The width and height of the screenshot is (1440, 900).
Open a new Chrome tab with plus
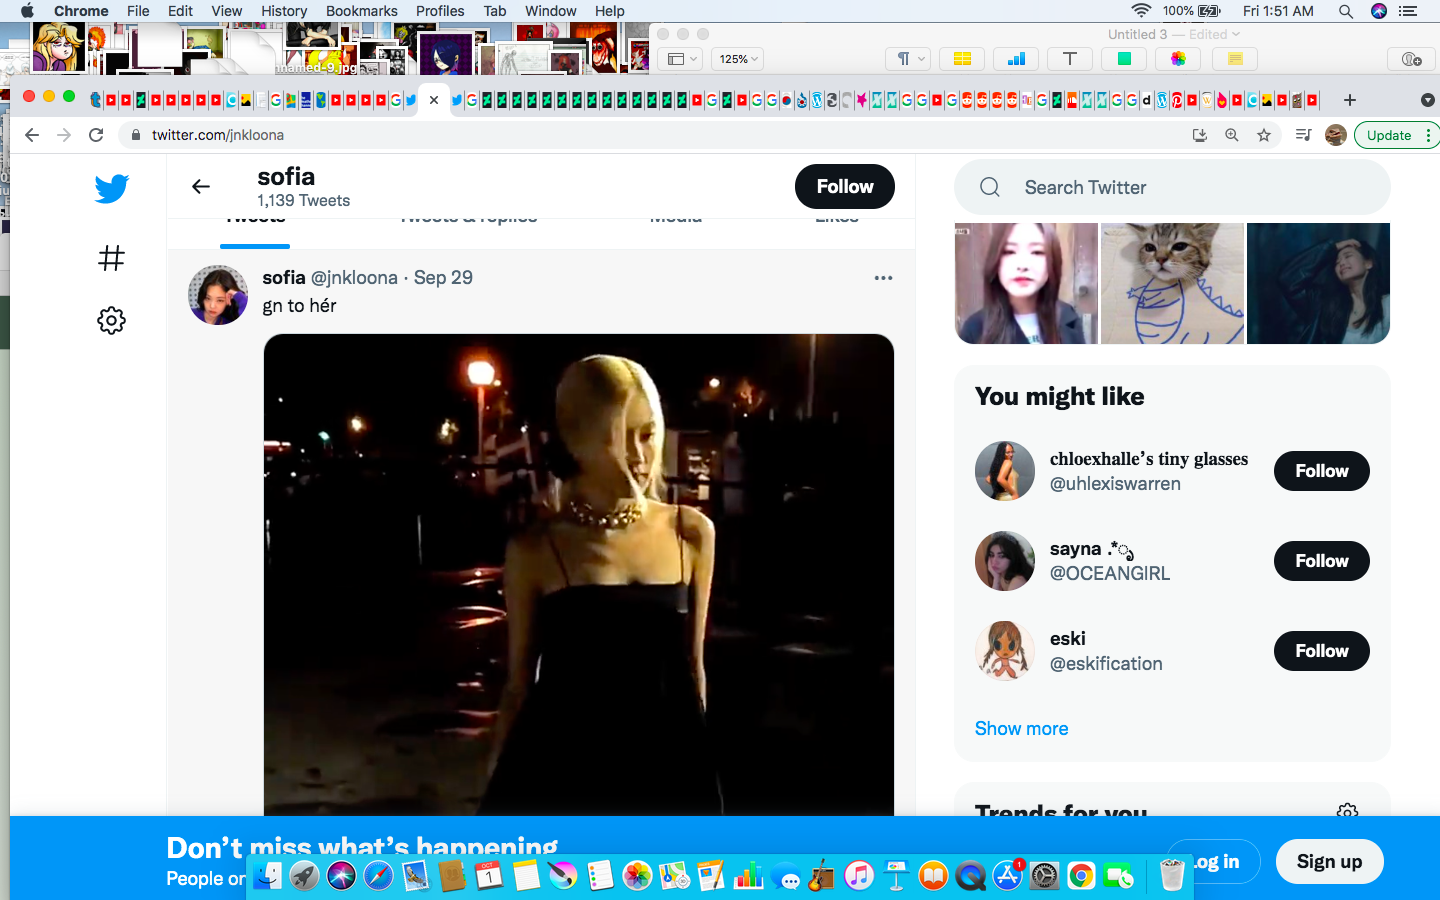click(x=1350, y=100)
